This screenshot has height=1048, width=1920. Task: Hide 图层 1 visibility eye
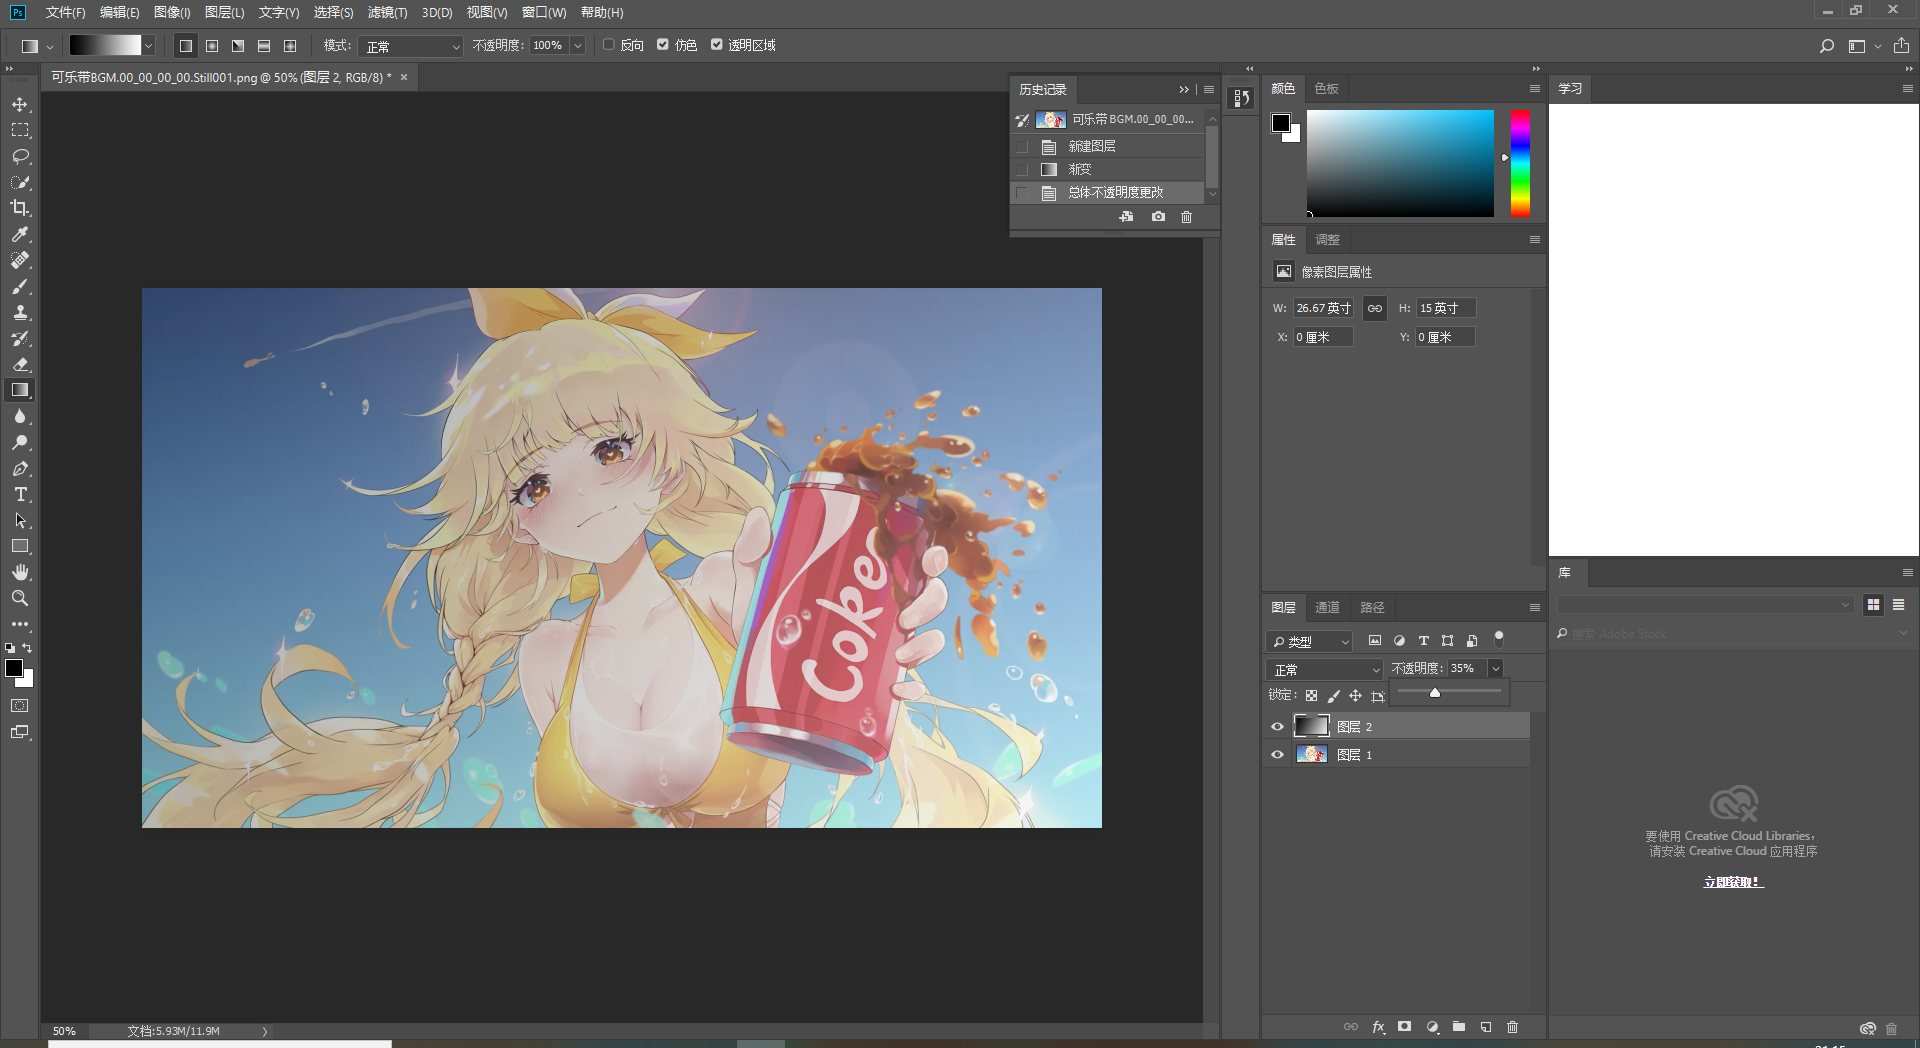(x=1277, y=755)
